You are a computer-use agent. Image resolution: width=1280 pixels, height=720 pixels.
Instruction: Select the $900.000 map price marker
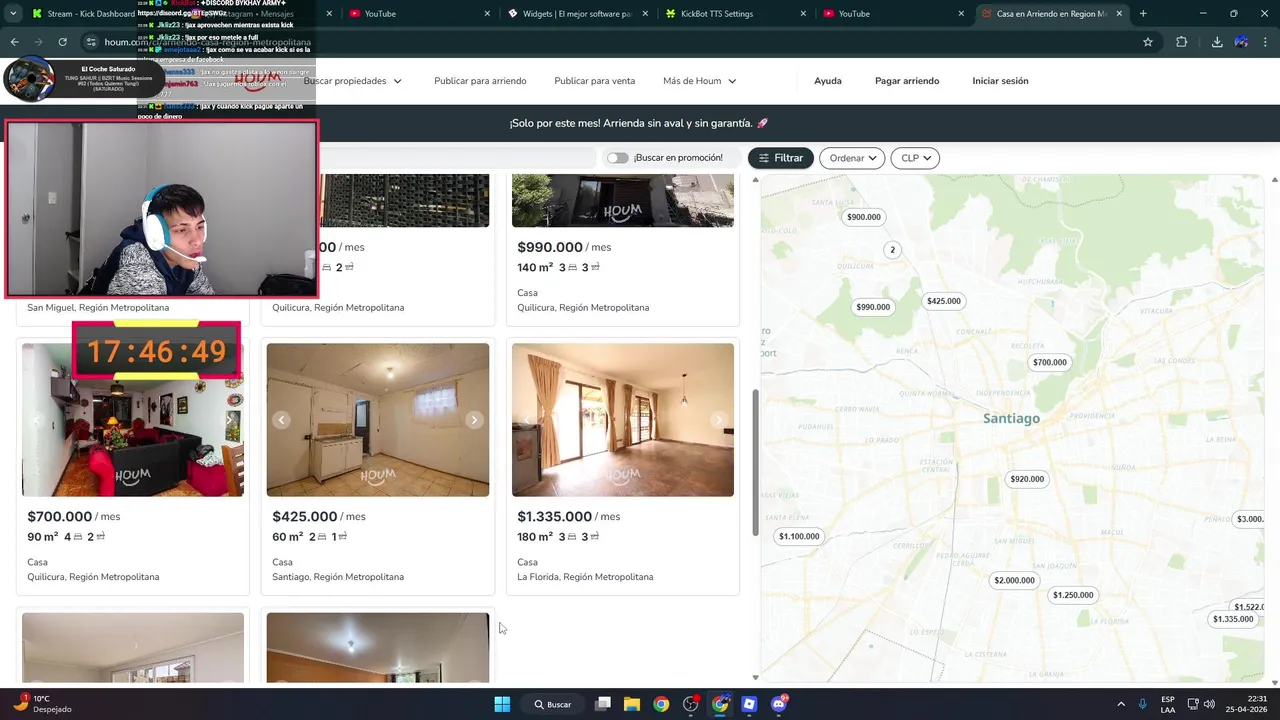(x=864, y=217)
